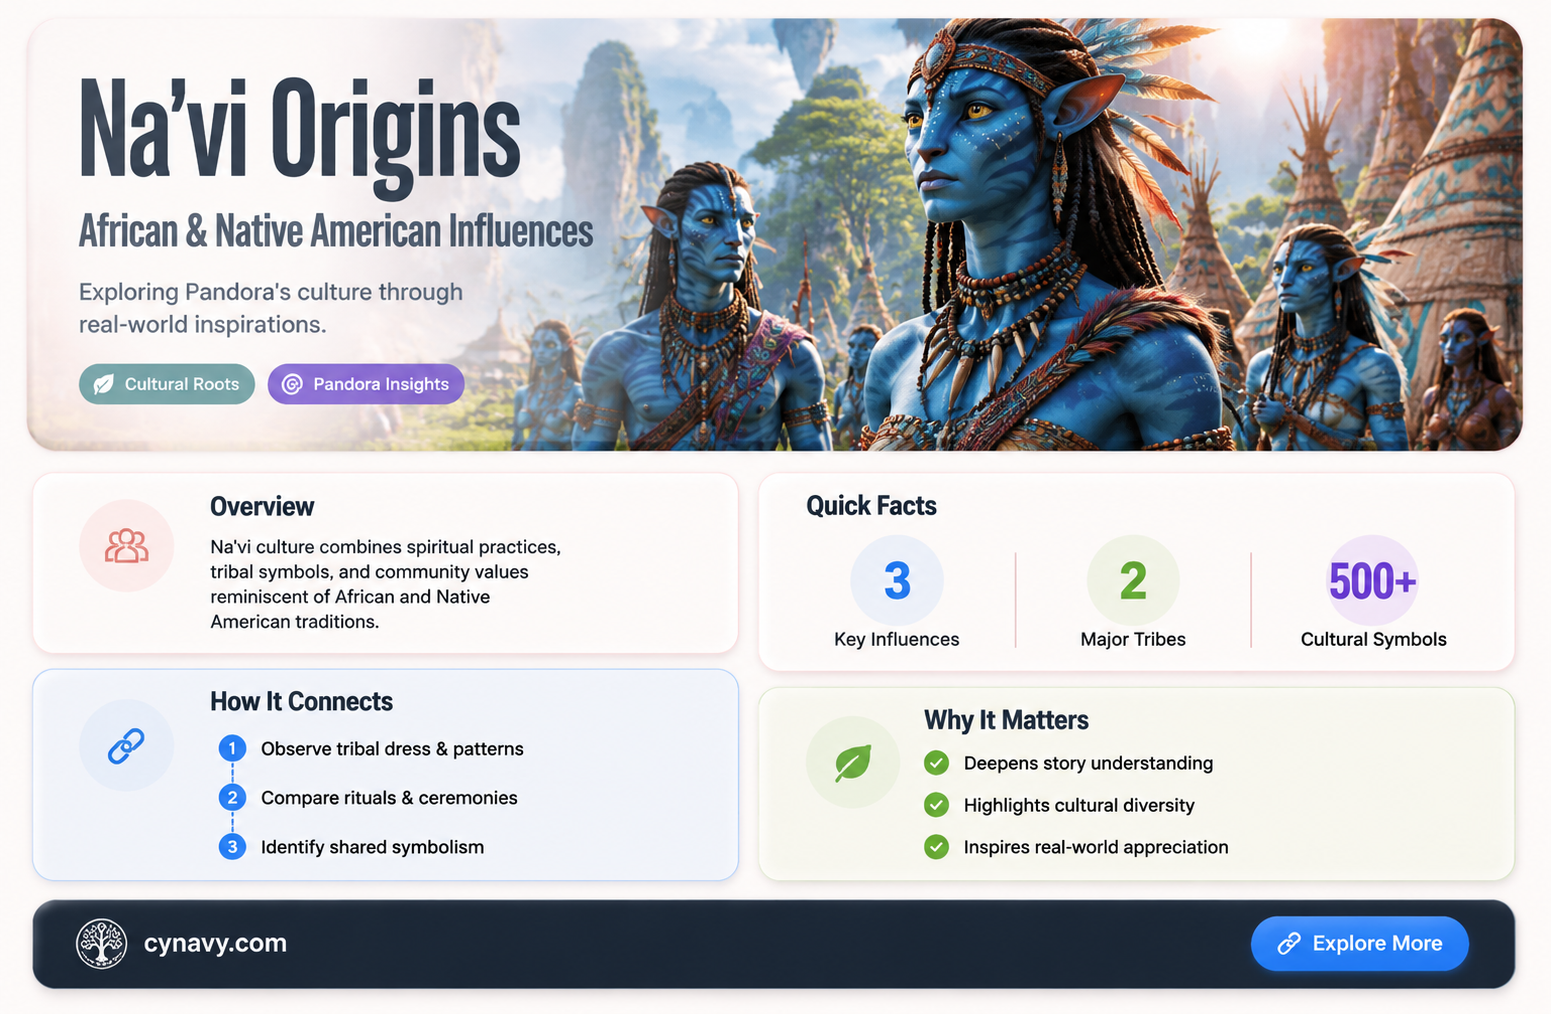The height and width of the screenshot is (1014, 1551).
Task: Click the Overview paragraph about Na'vi culture
Action: point(385,584)
